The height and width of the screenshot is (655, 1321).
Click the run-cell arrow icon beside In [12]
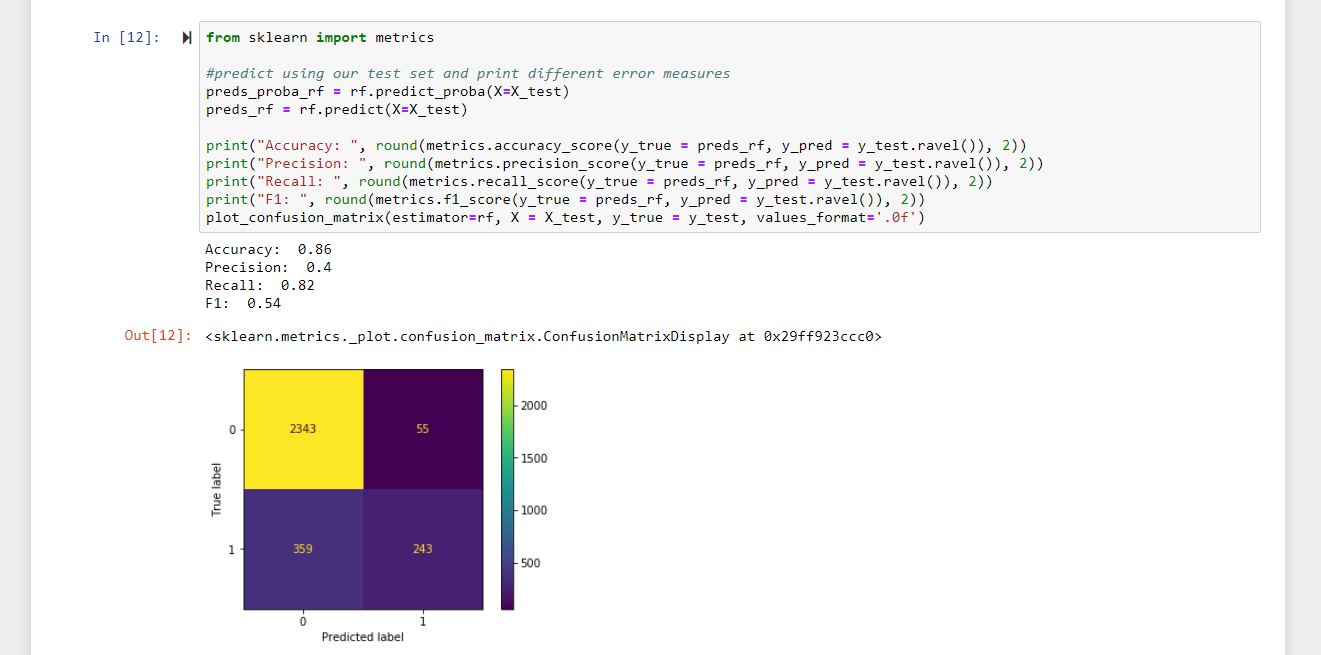[186, 37]
